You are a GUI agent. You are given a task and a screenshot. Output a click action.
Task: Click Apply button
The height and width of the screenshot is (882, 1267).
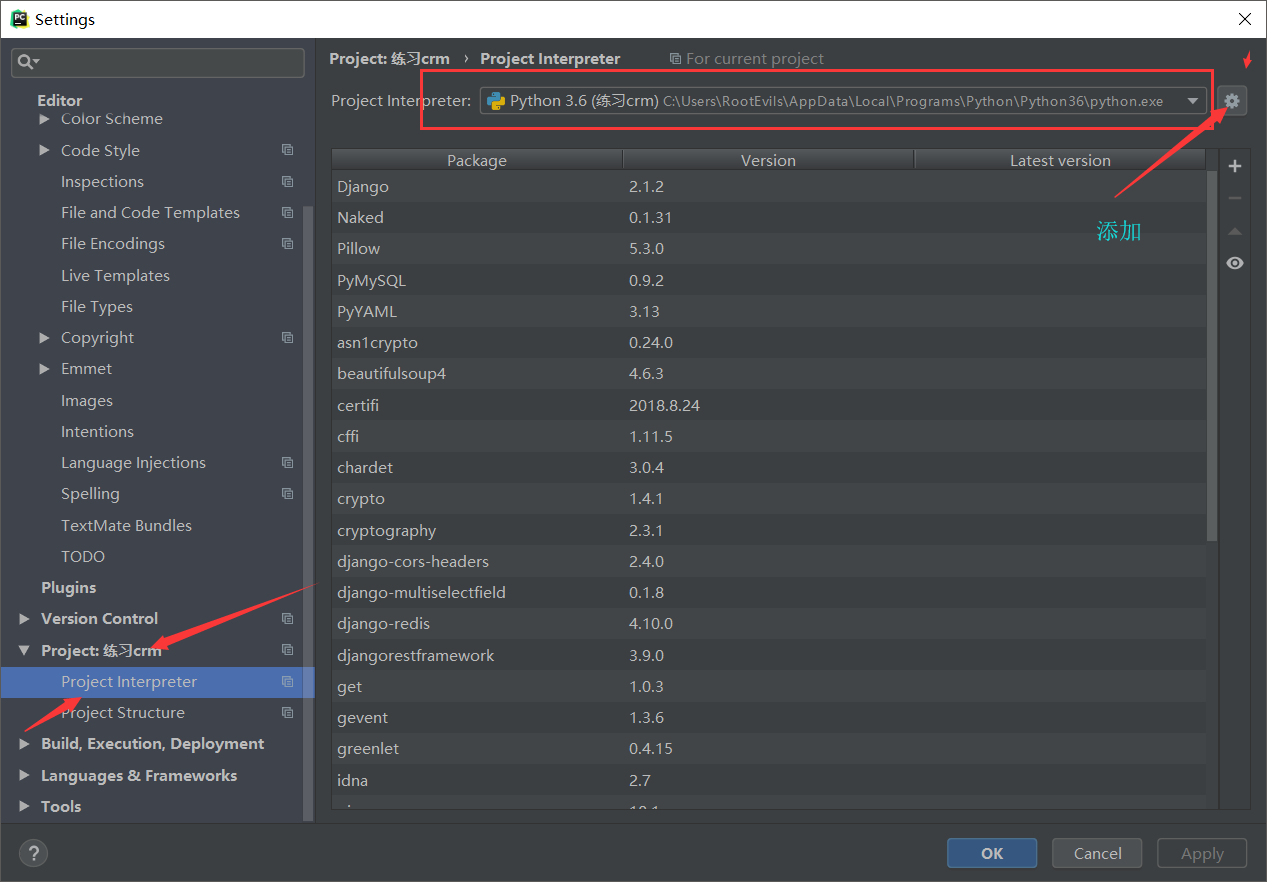tap(1202, 853)
